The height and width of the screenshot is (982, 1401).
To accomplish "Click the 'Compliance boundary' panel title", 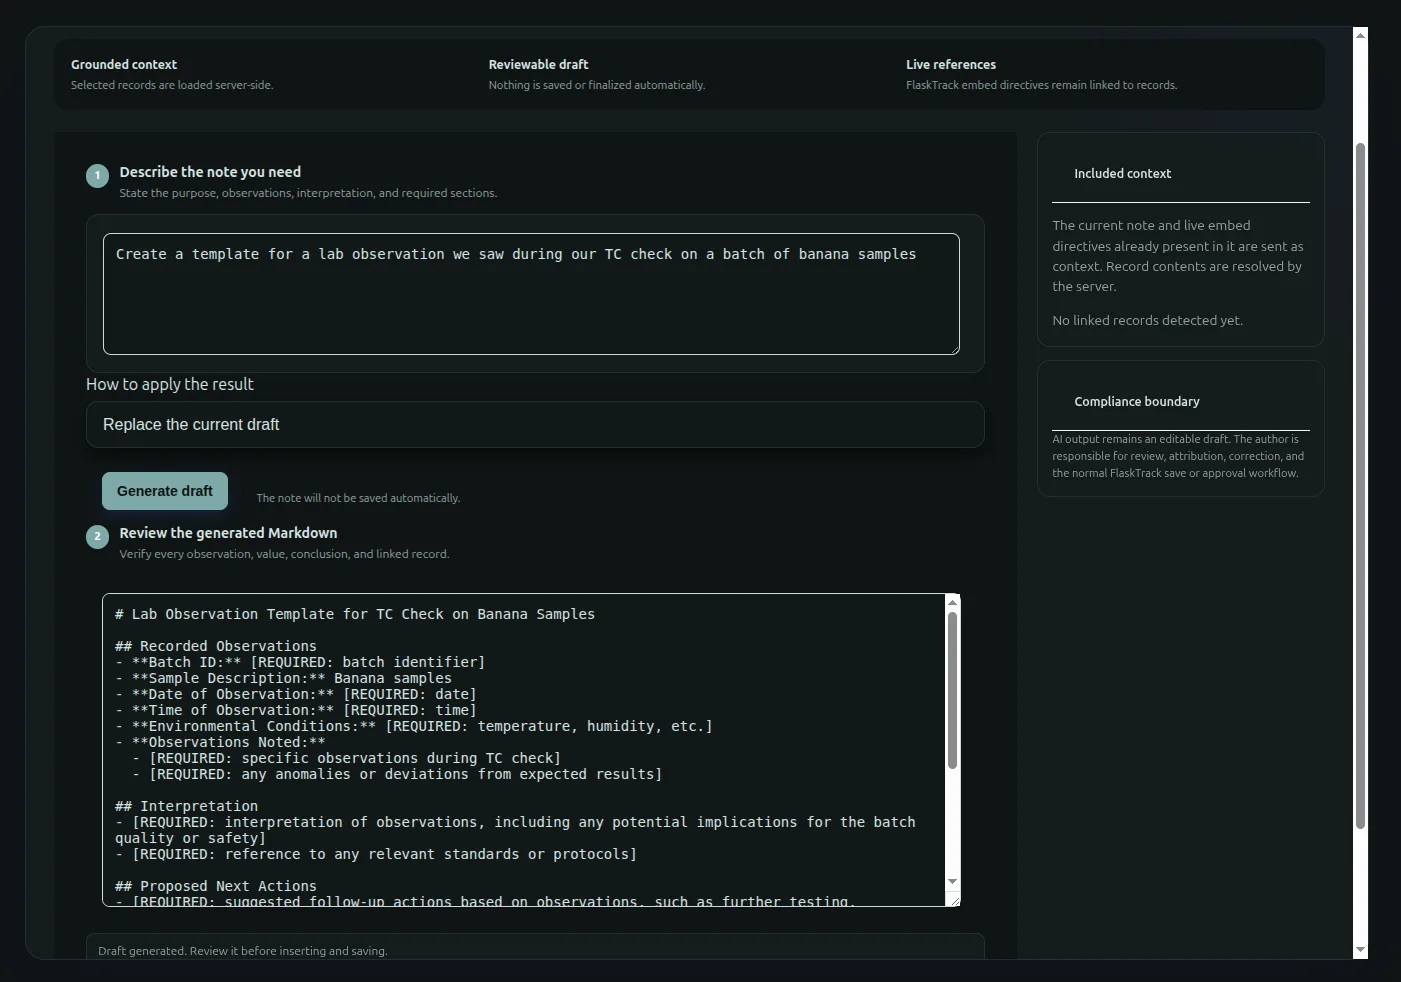I will coord(1137,401).
